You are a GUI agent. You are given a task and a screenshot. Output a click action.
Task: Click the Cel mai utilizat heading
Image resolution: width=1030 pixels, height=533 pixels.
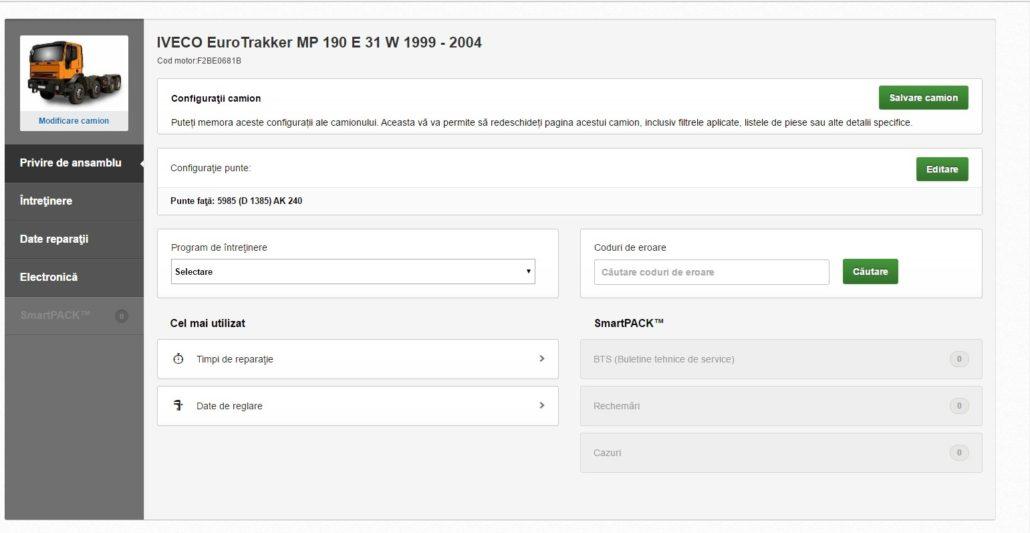tap(208, 323)
